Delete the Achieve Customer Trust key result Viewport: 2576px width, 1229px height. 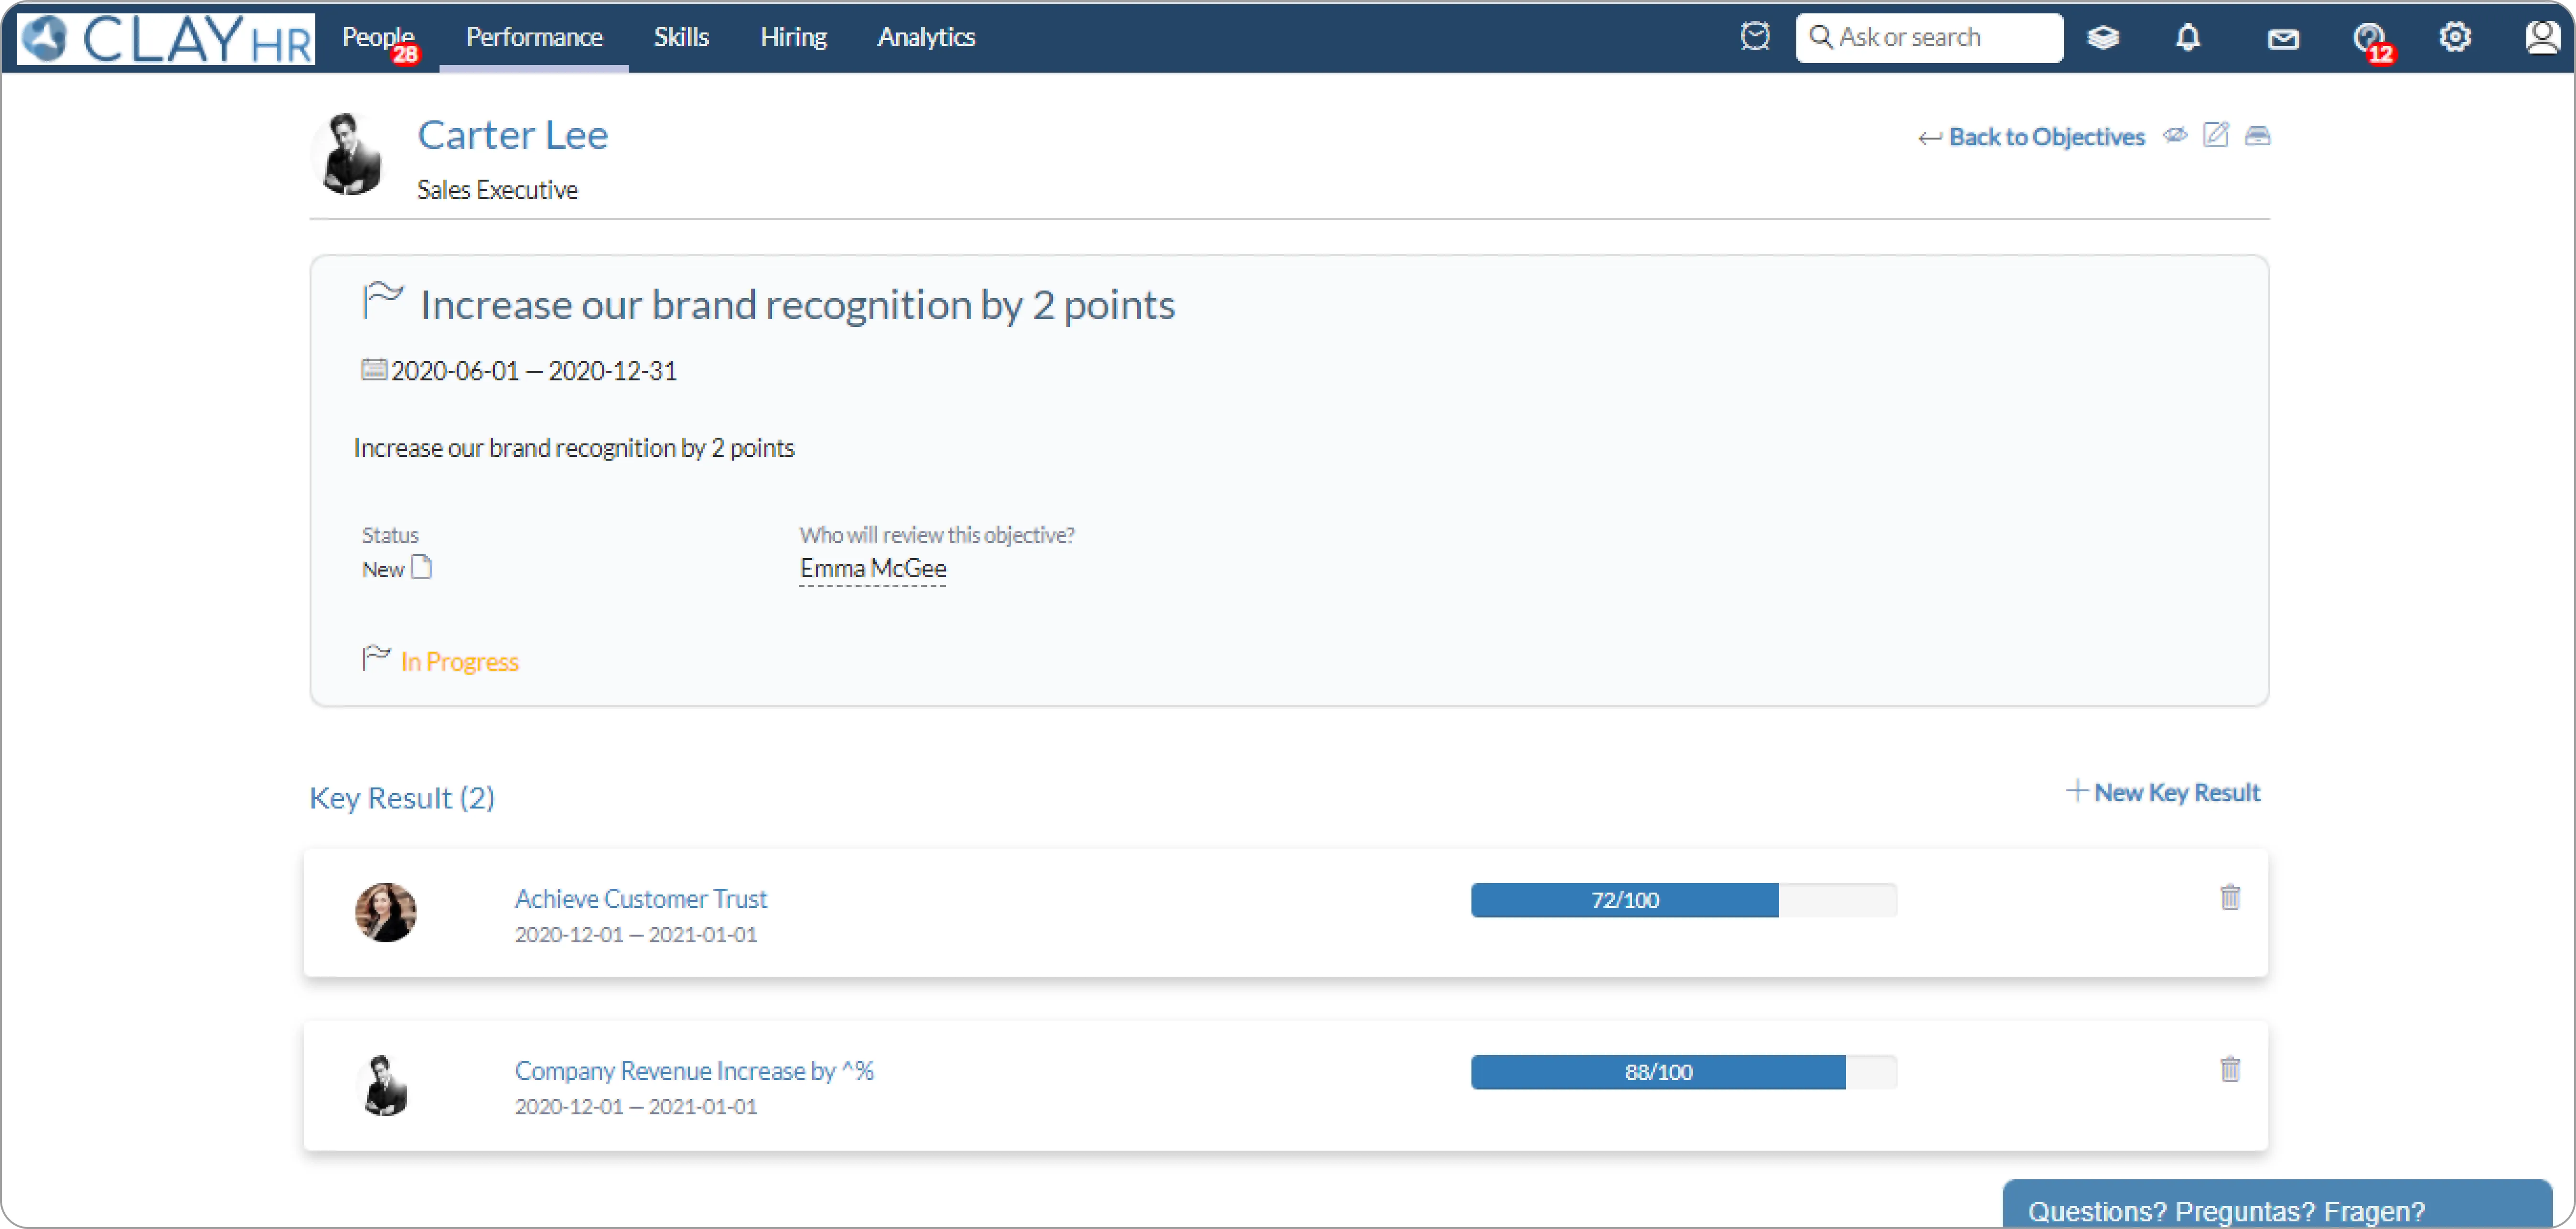coord(2230,897)
